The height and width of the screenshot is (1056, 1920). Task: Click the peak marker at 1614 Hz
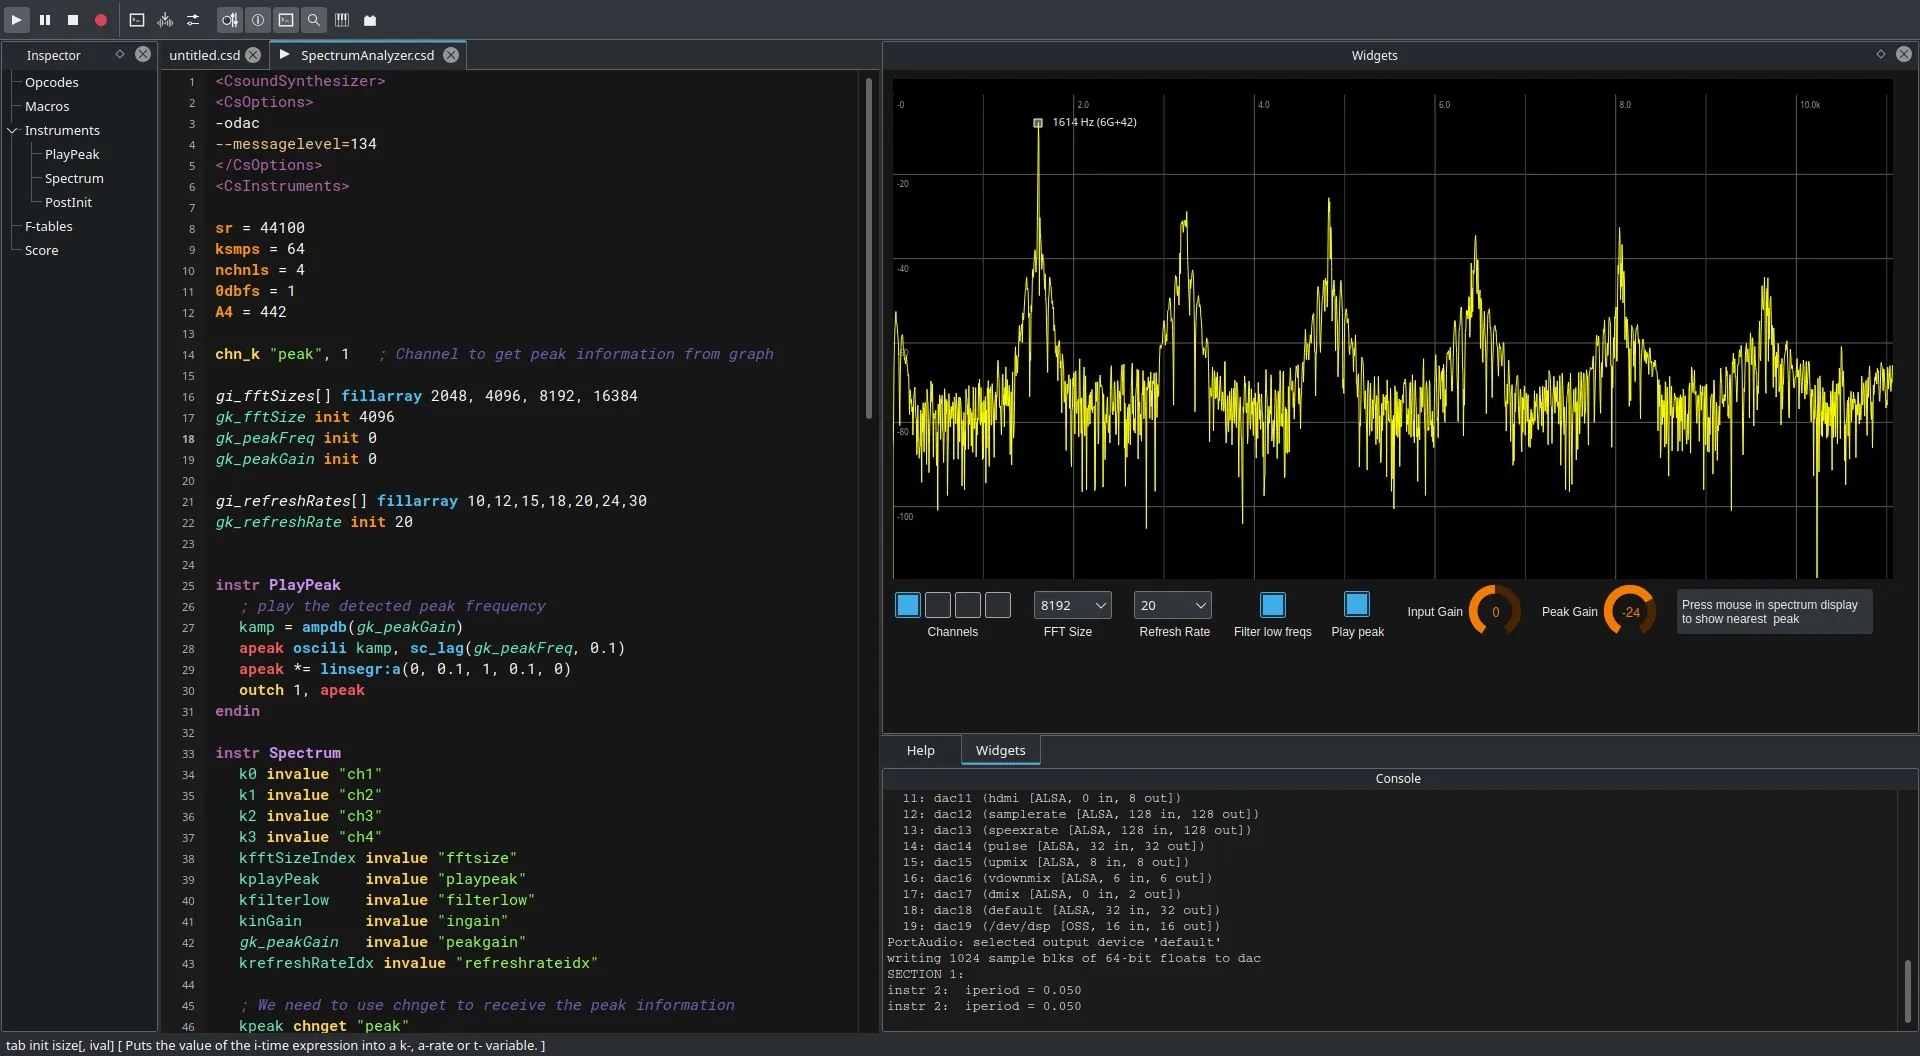tap(1038, 123)
